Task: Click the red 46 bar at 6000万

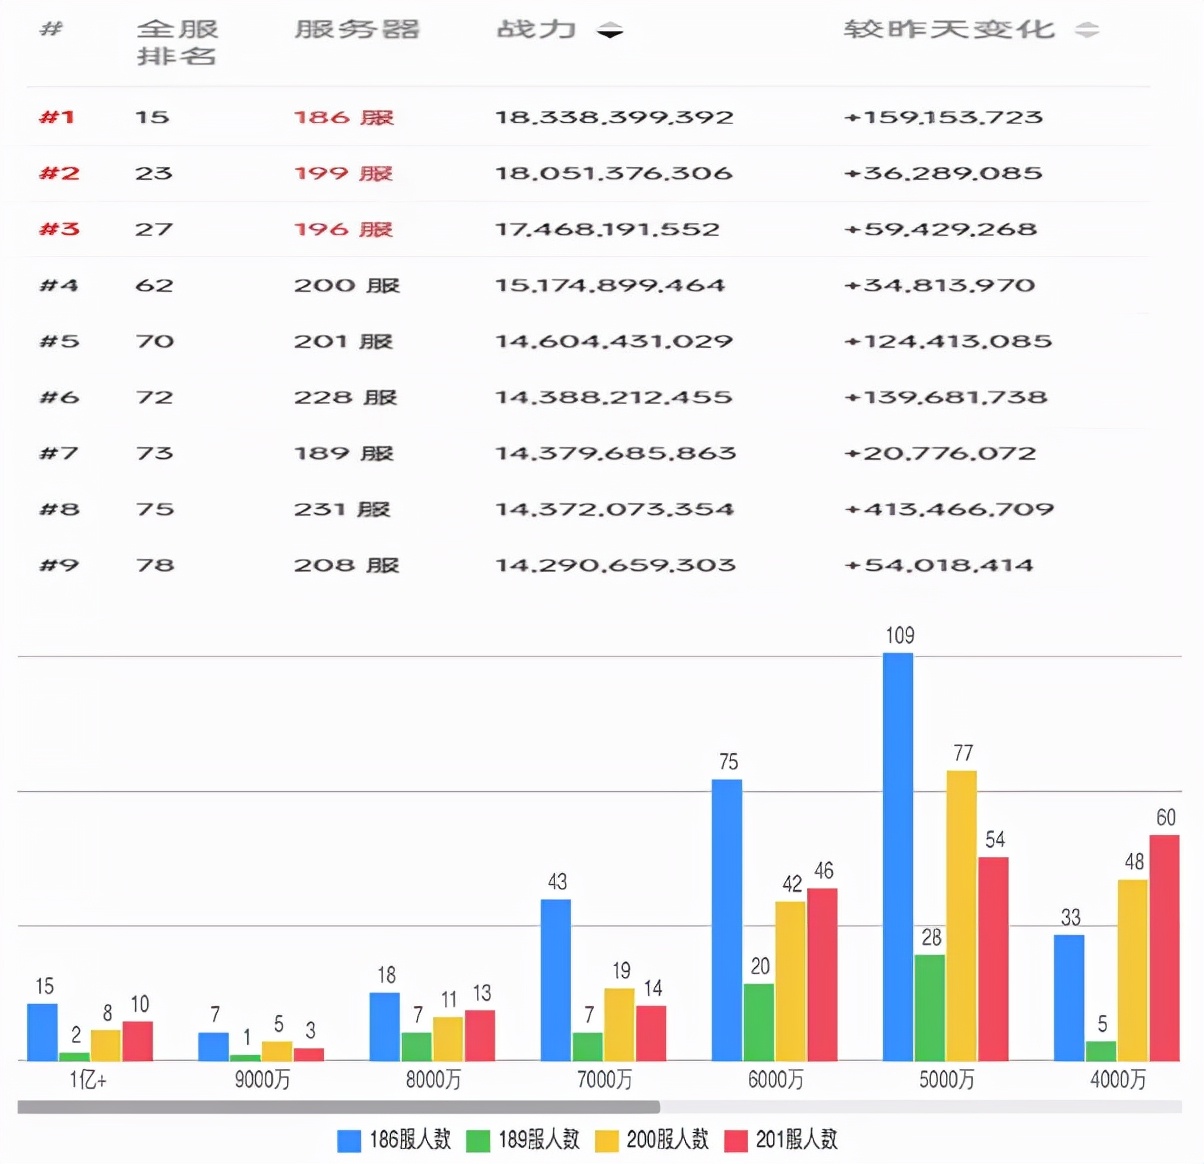Action: click(x=822, y=974)
